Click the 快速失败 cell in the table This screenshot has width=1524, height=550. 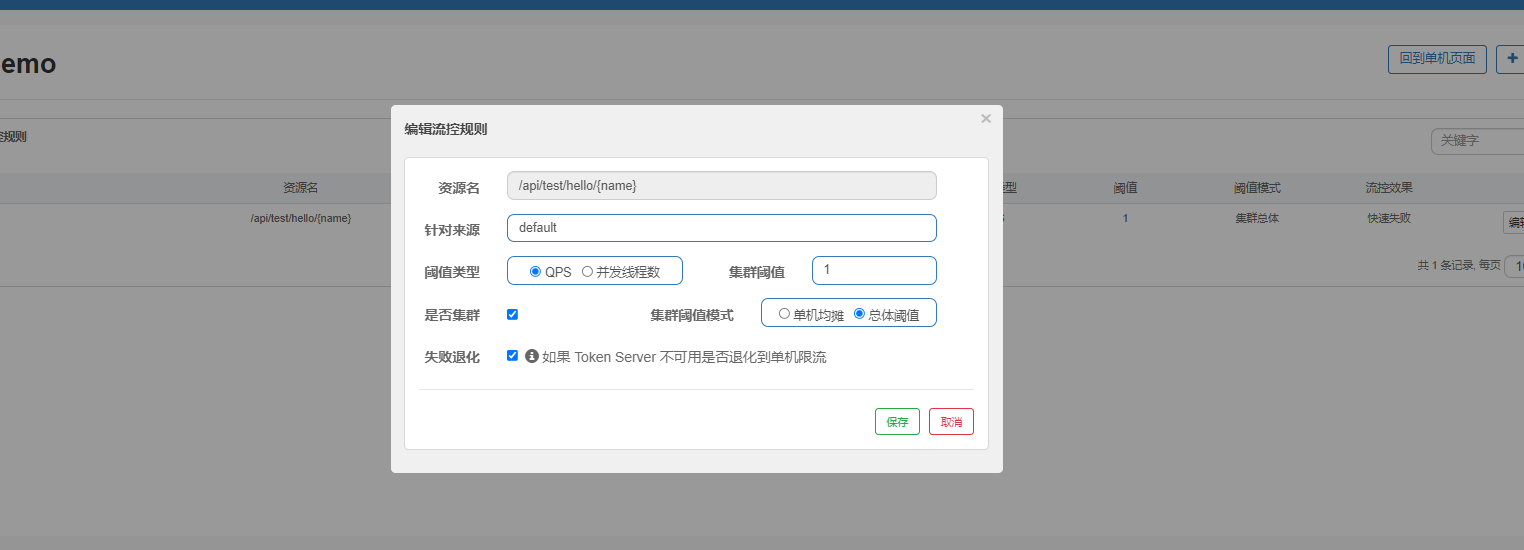click(x=1389, y=218)
